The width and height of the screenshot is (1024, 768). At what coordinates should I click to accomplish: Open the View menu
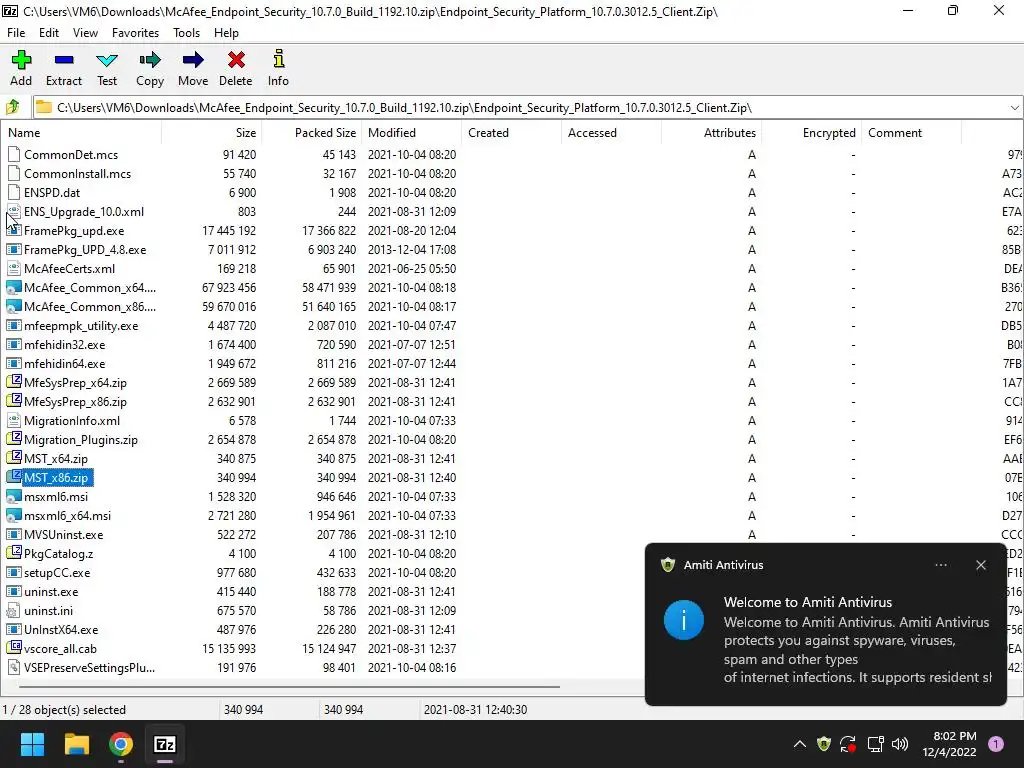pos(86,33)
